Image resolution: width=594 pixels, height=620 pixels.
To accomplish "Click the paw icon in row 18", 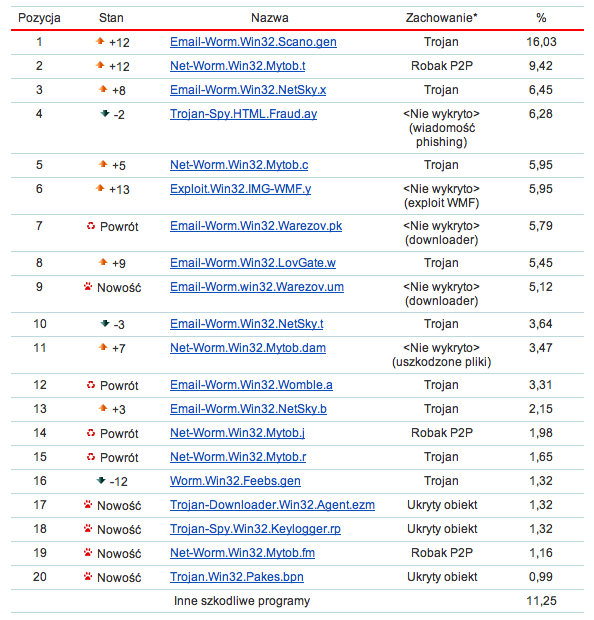I will coord(88,528).
